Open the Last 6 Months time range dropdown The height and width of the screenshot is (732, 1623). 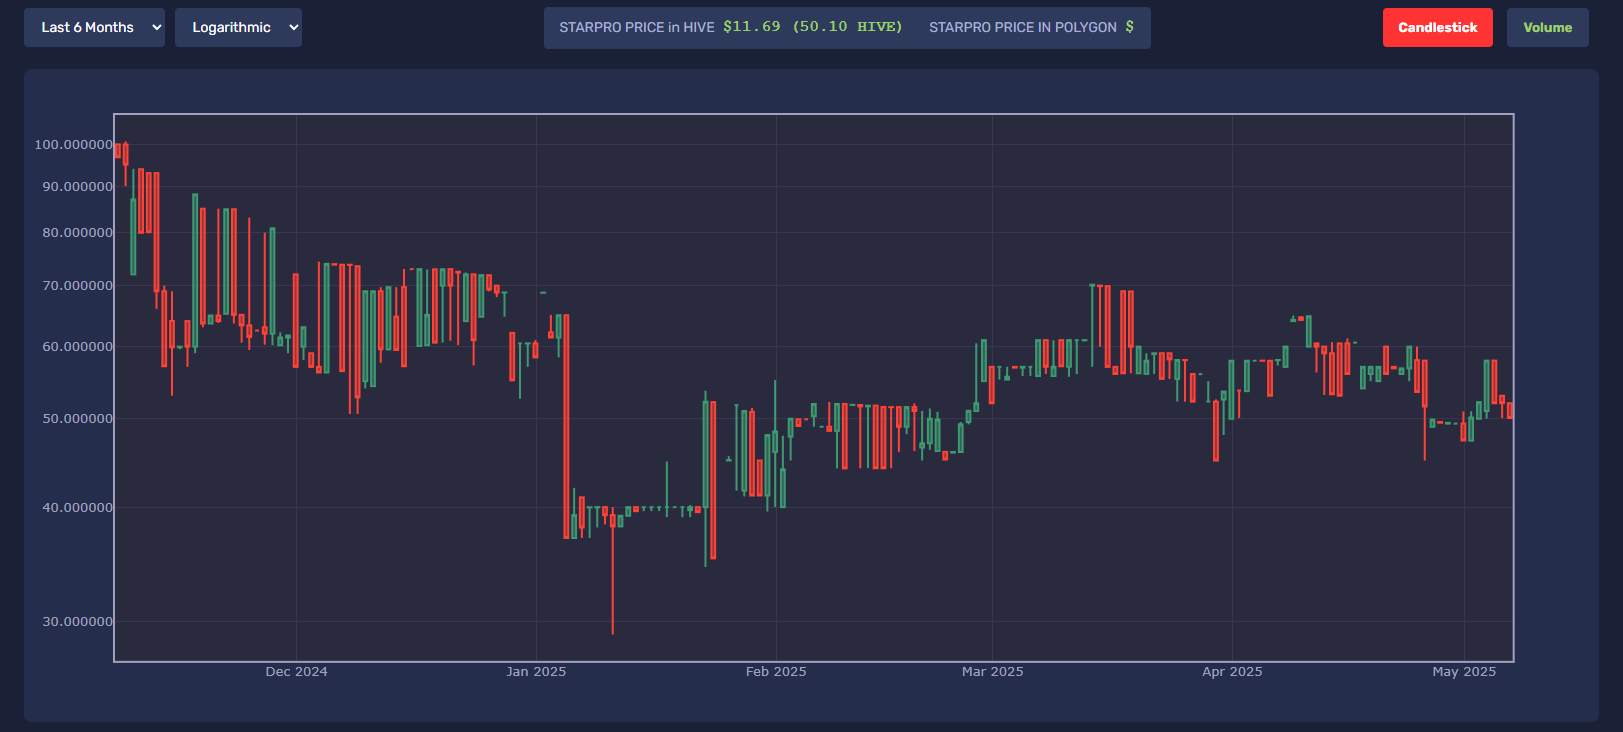click(94, 28)
